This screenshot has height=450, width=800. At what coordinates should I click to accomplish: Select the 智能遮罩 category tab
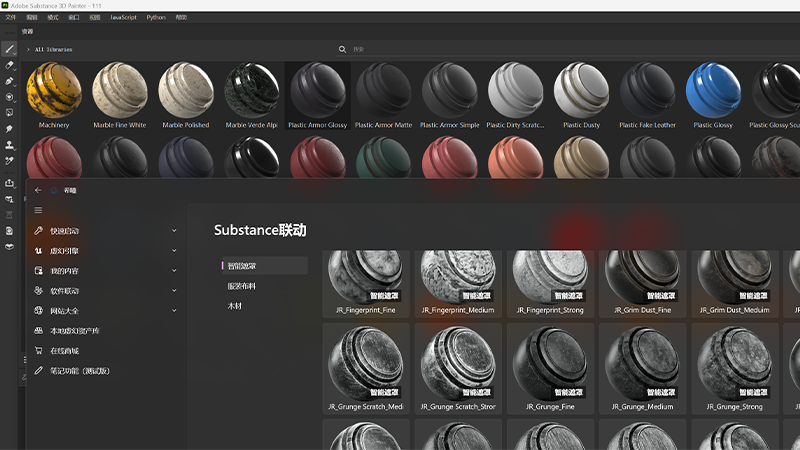(264, 266)
